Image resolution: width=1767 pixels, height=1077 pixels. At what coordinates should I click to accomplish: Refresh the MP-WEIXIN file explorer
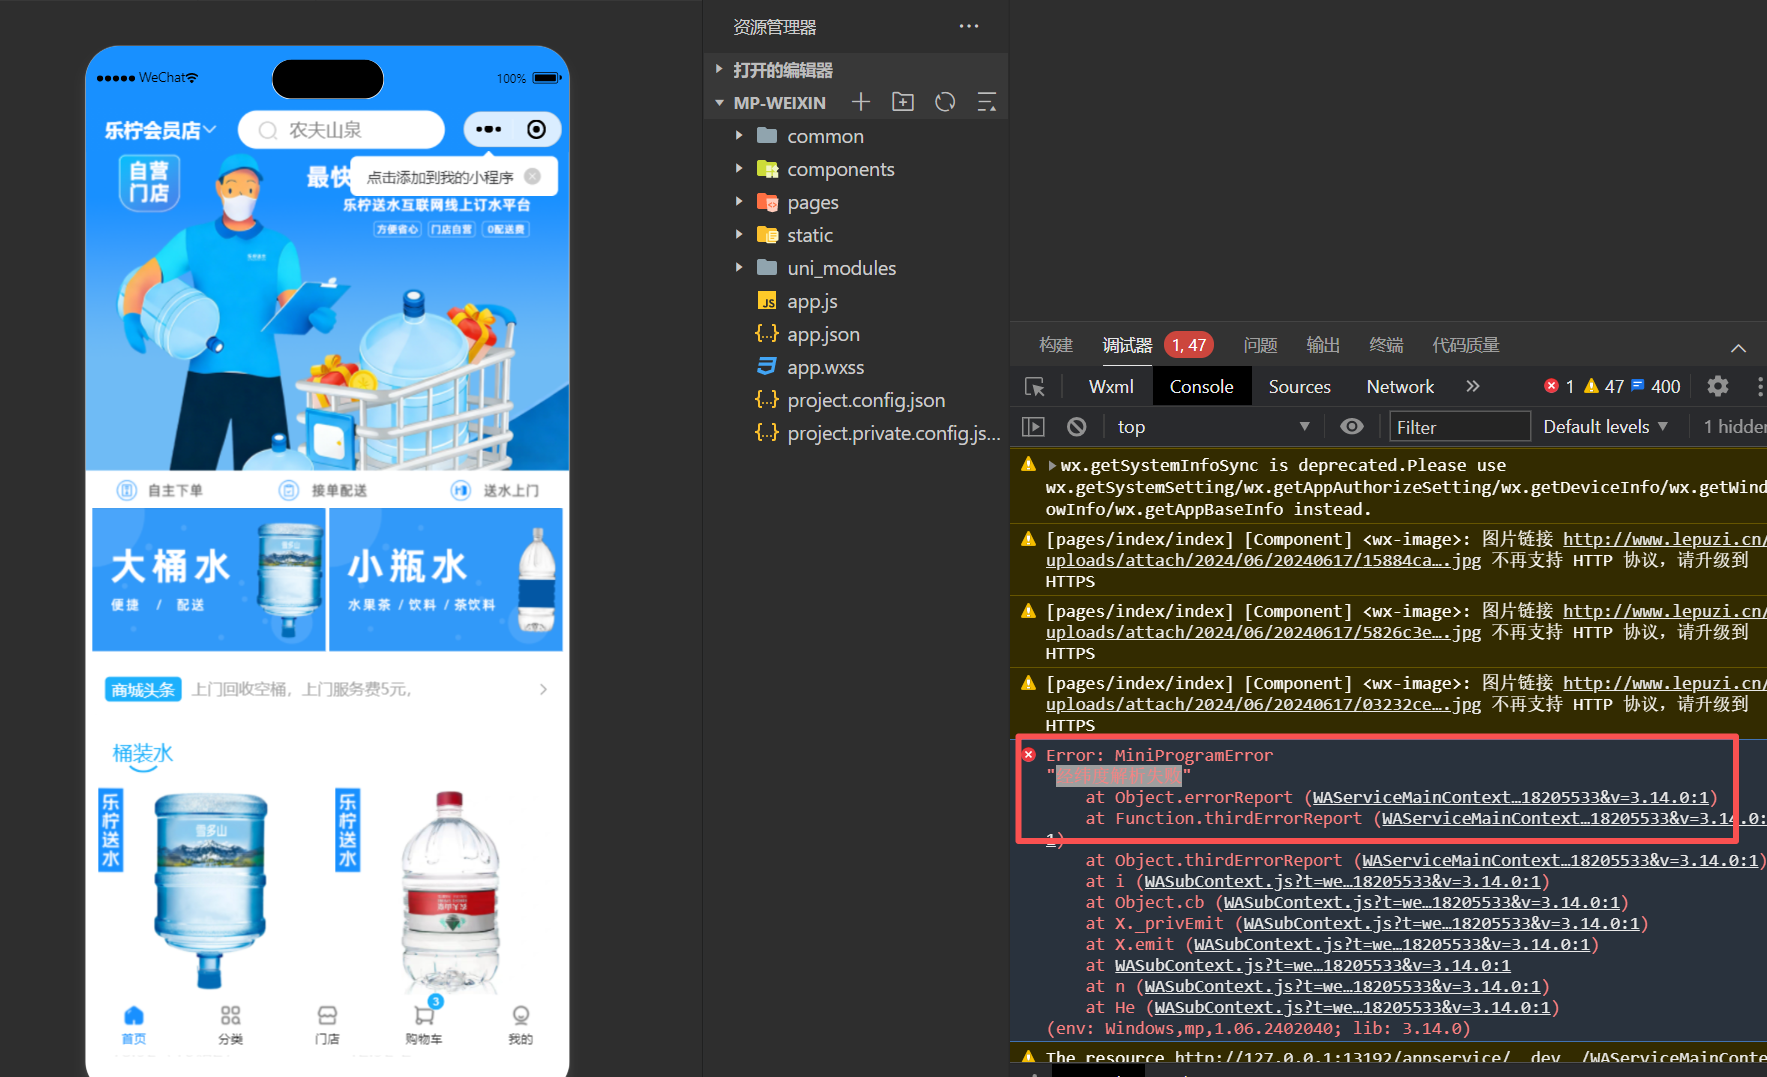(945, 102)
